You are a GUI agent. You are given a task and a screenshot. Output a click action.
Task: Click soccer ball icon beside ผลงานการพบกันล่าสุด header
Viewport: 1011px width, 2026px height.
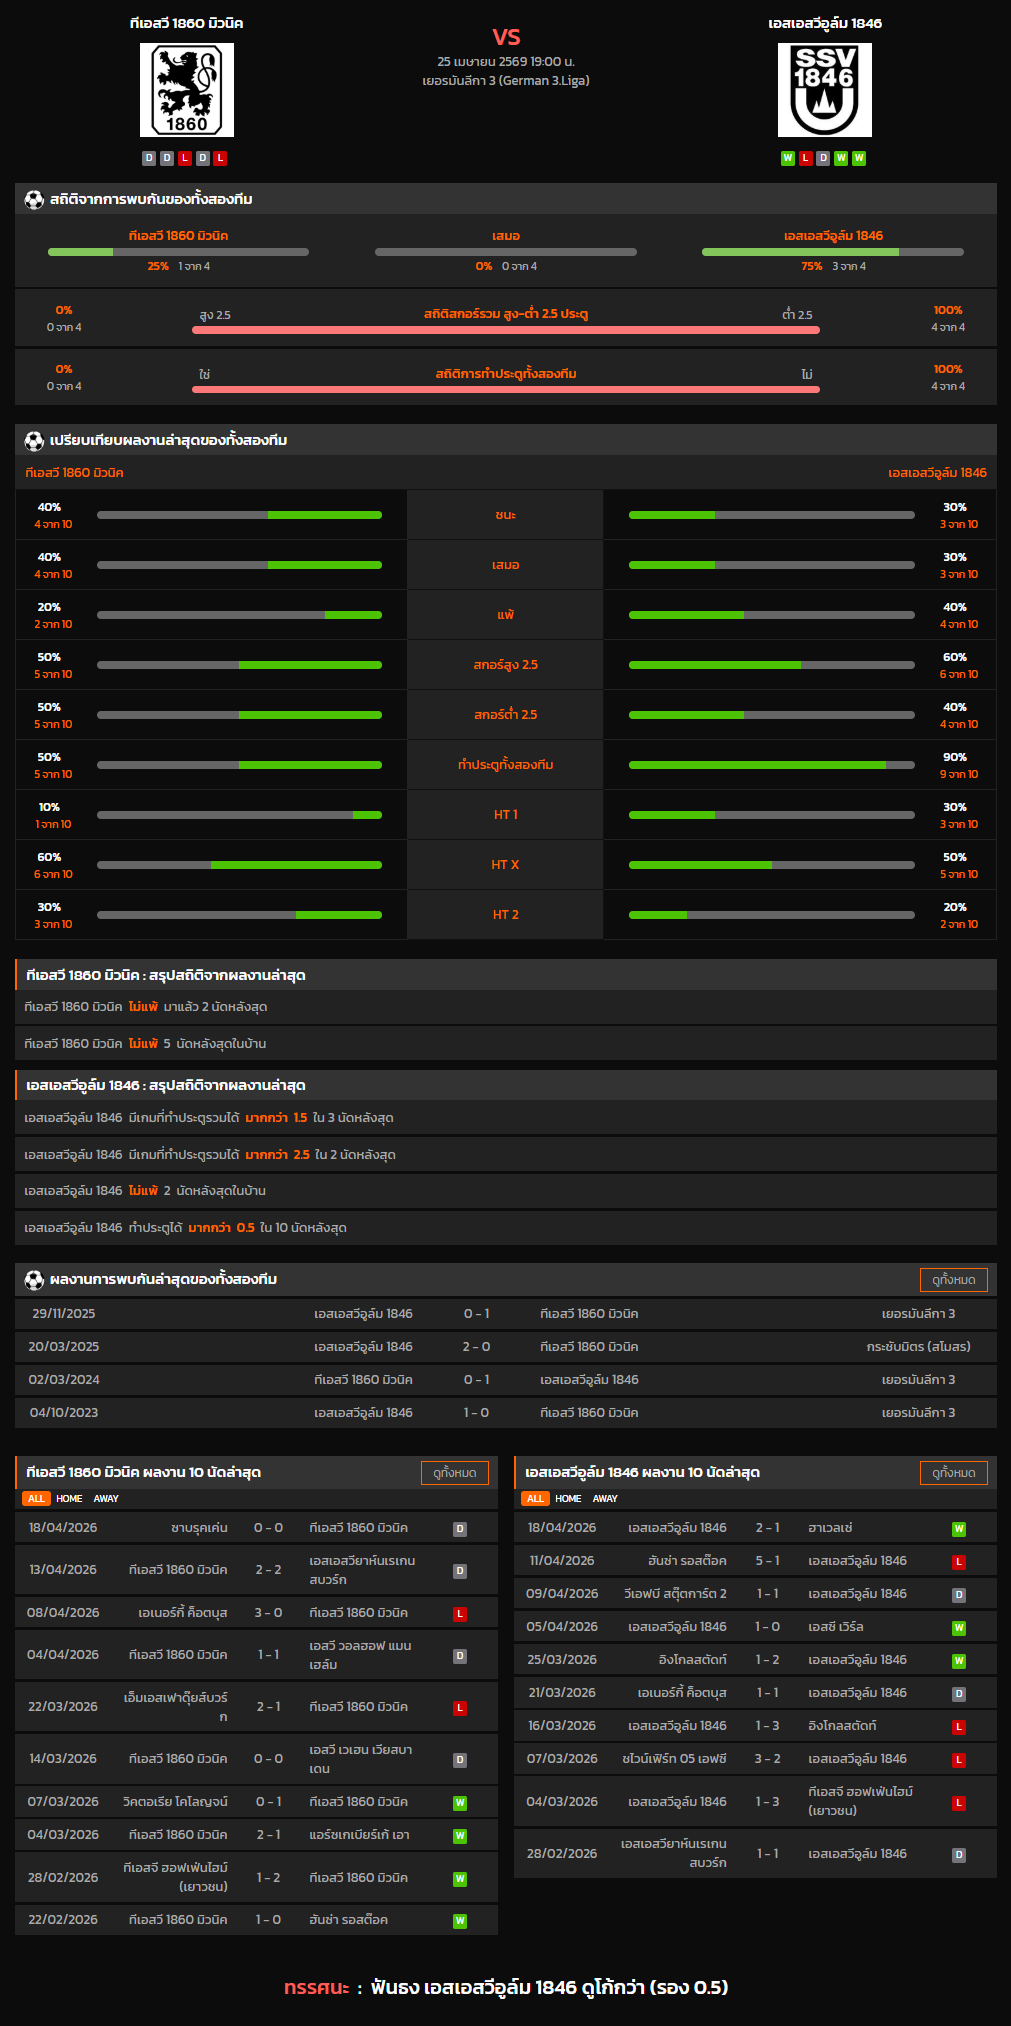pyautogui.click(x=34, y=1279)
